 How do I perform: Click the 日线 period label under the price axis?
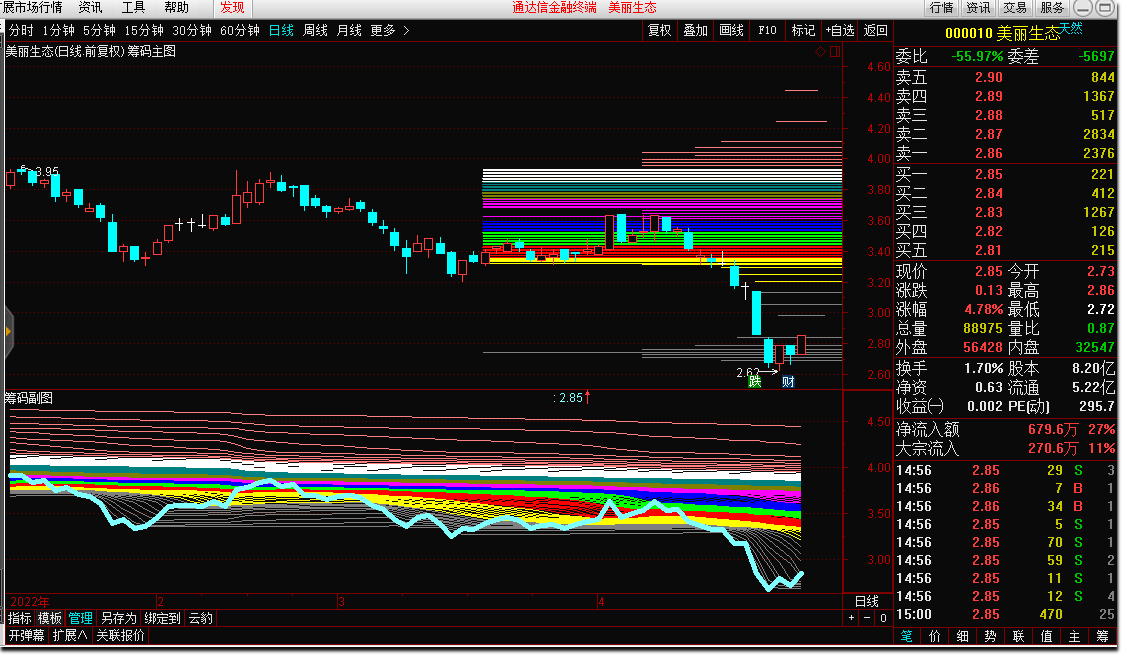point(867,601)
